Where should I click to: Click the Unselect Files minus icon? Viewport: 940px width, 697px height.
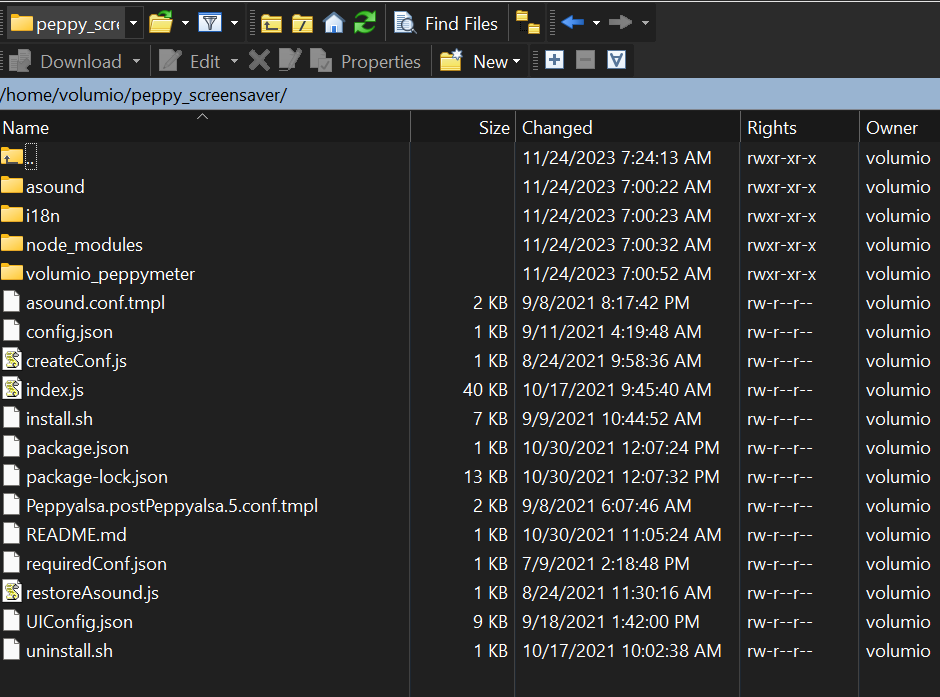pyautogui.click(x=586, y=60)
